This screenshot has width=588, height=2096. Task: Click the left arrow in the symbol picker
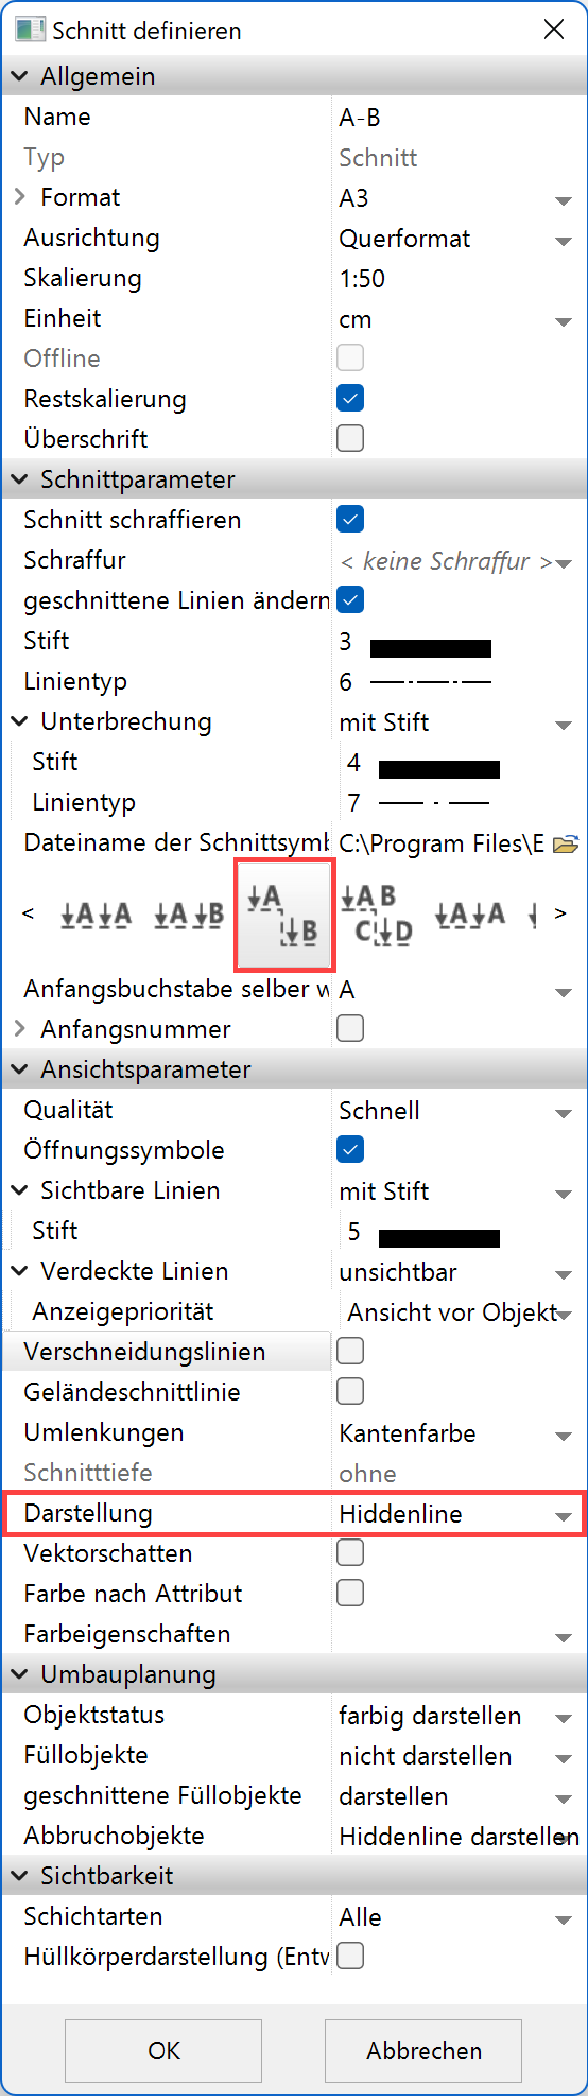click(x=27, y=913)
